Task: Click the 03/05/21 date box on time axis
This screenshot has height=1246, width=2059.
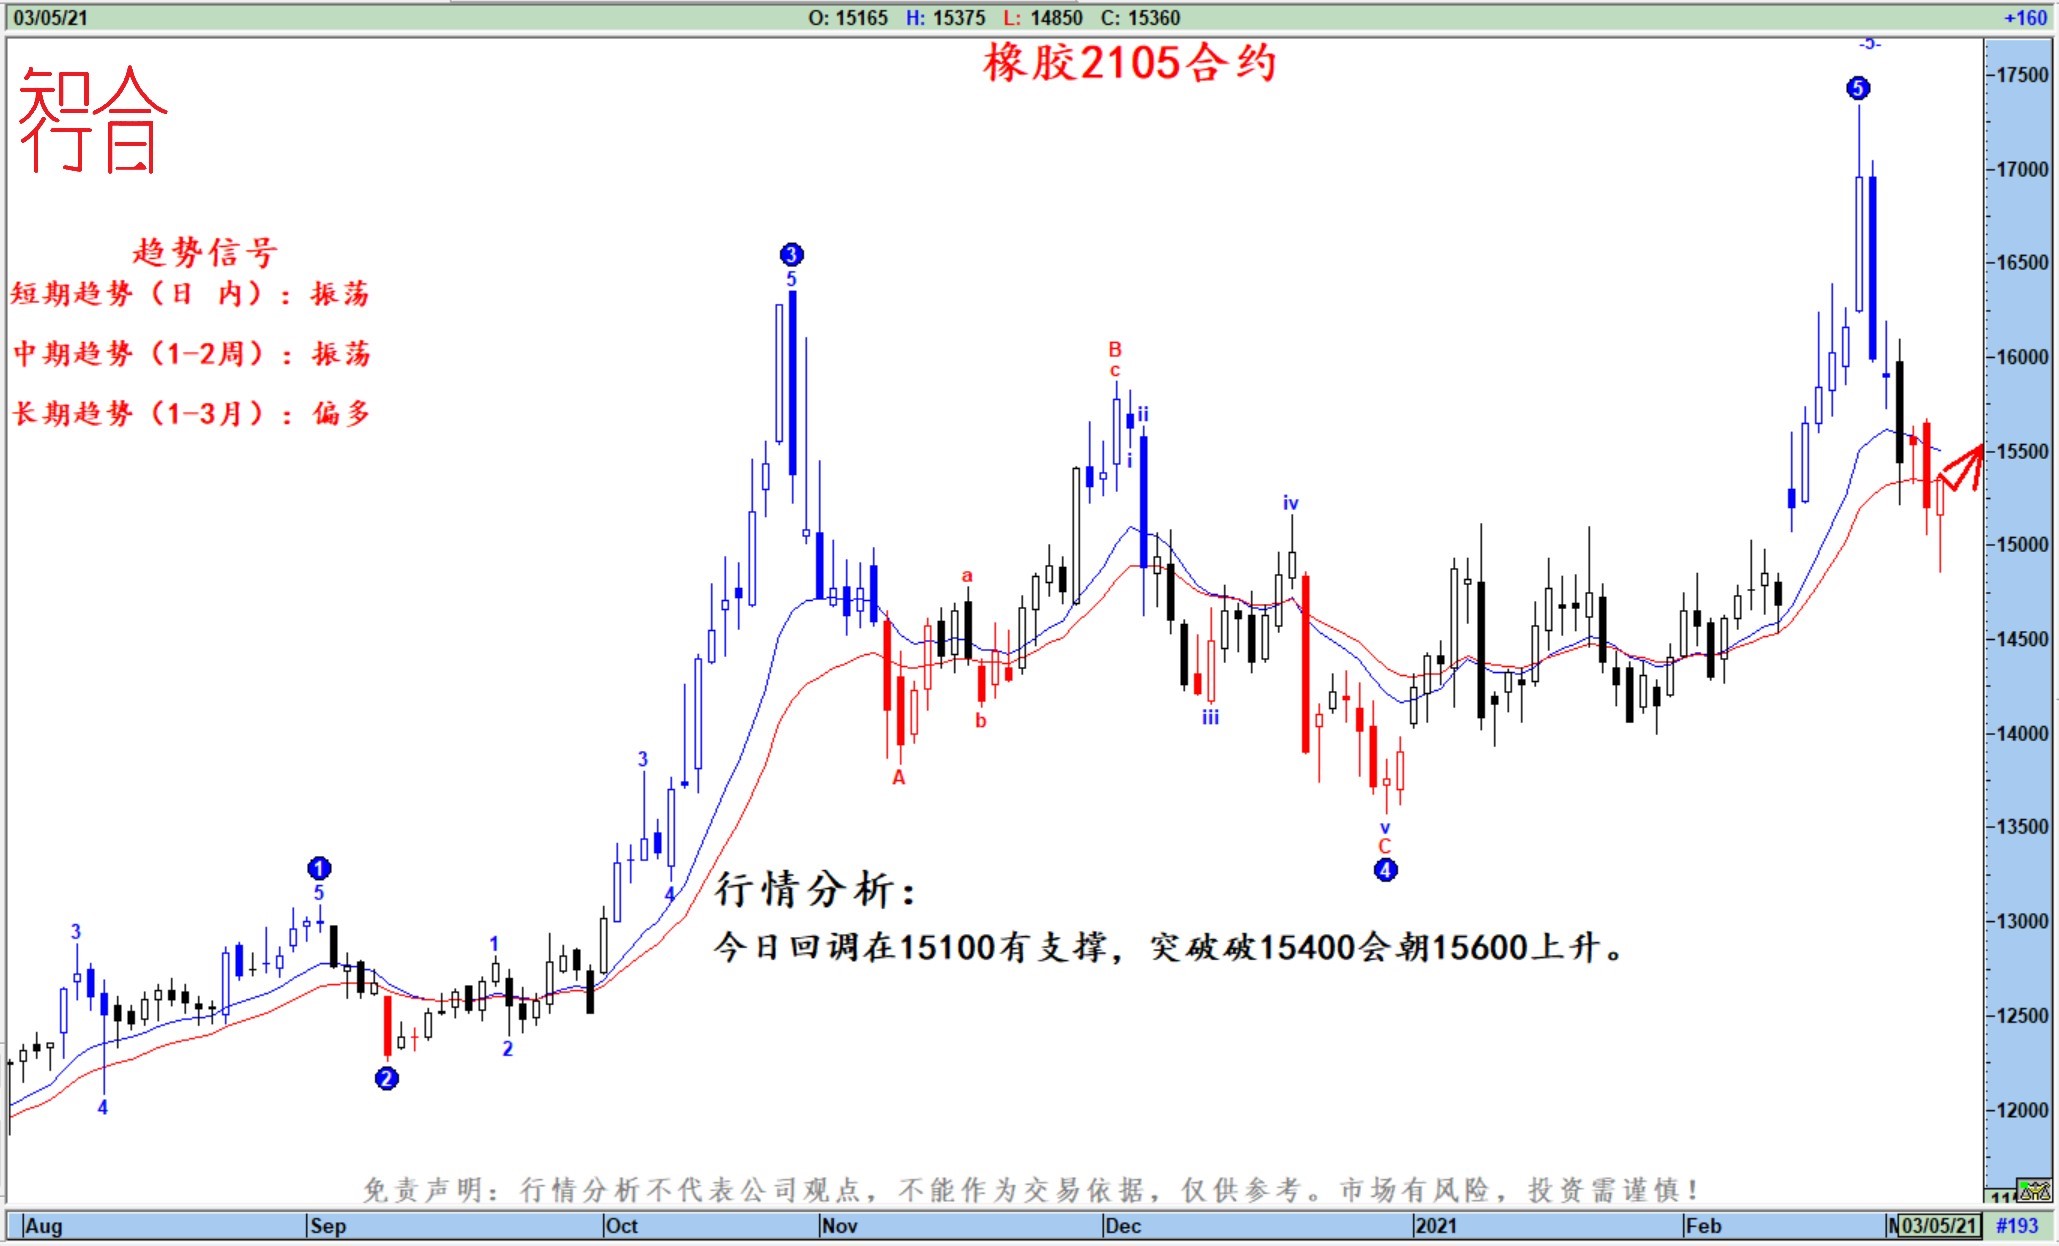Action: pyautogui.click(x=1939, y=1225)
